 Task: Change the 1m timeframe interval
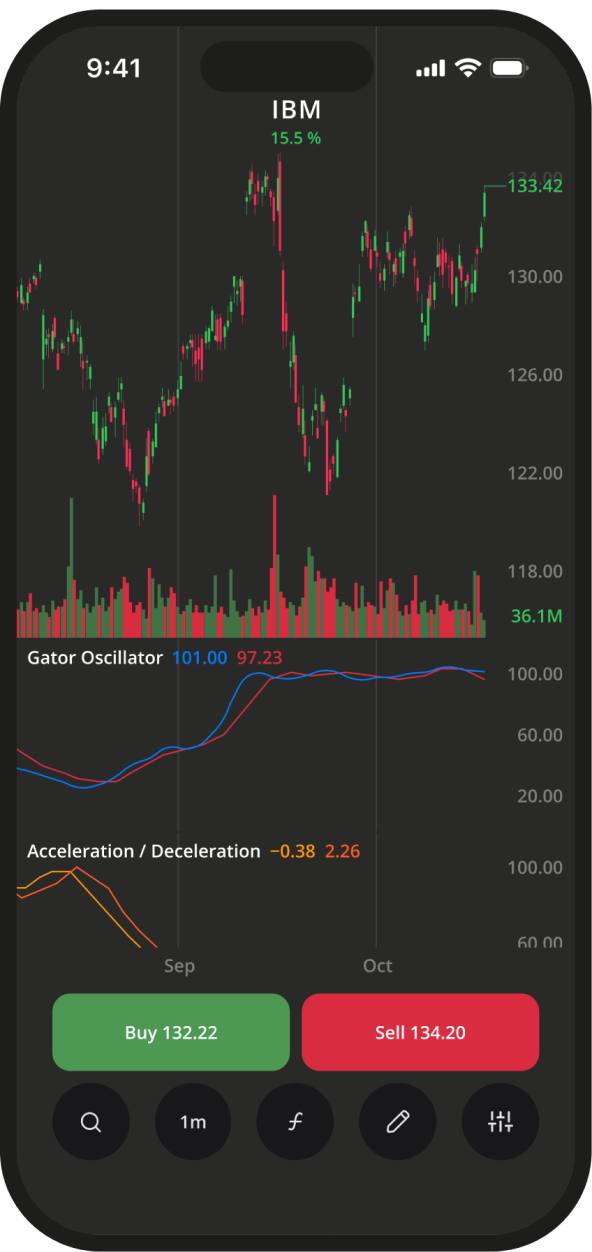[193, 1122]
